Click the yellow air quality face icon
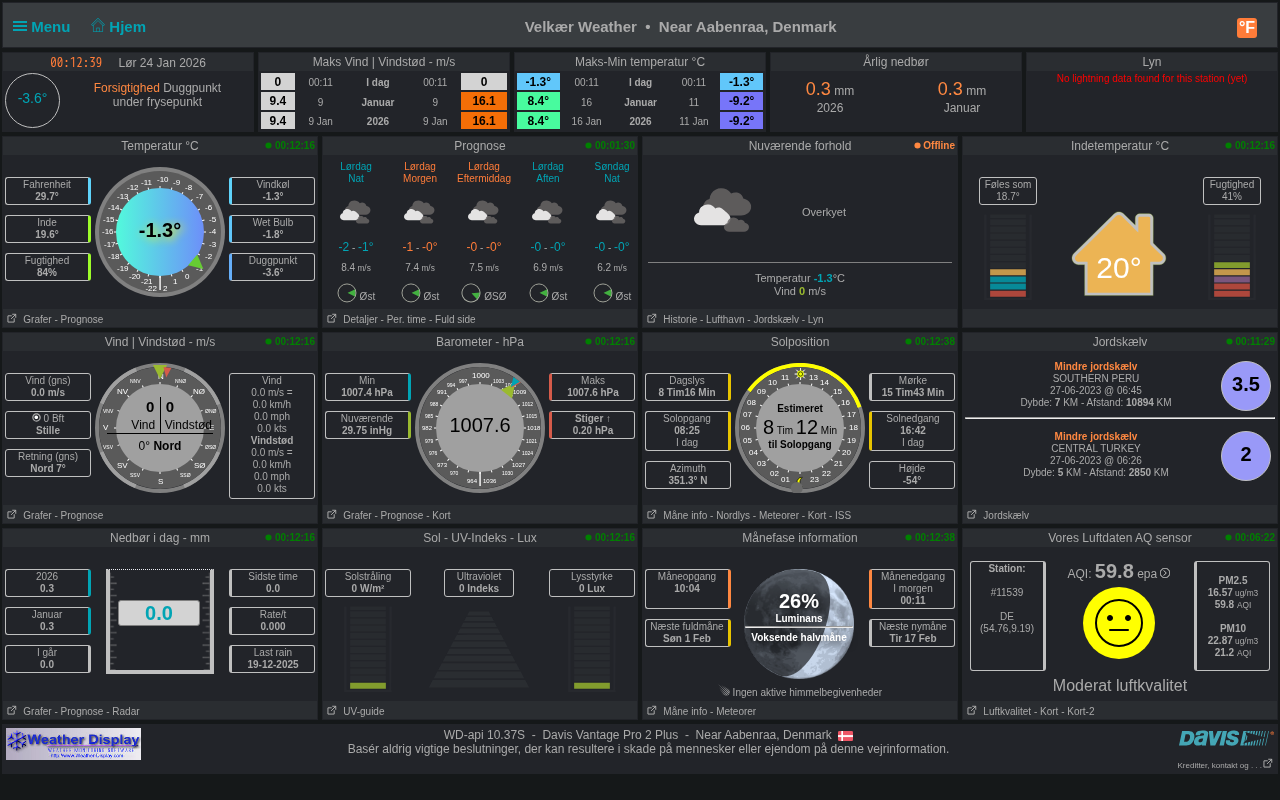Screen dimensions: 1280x800 click(x=1118, y=623)
